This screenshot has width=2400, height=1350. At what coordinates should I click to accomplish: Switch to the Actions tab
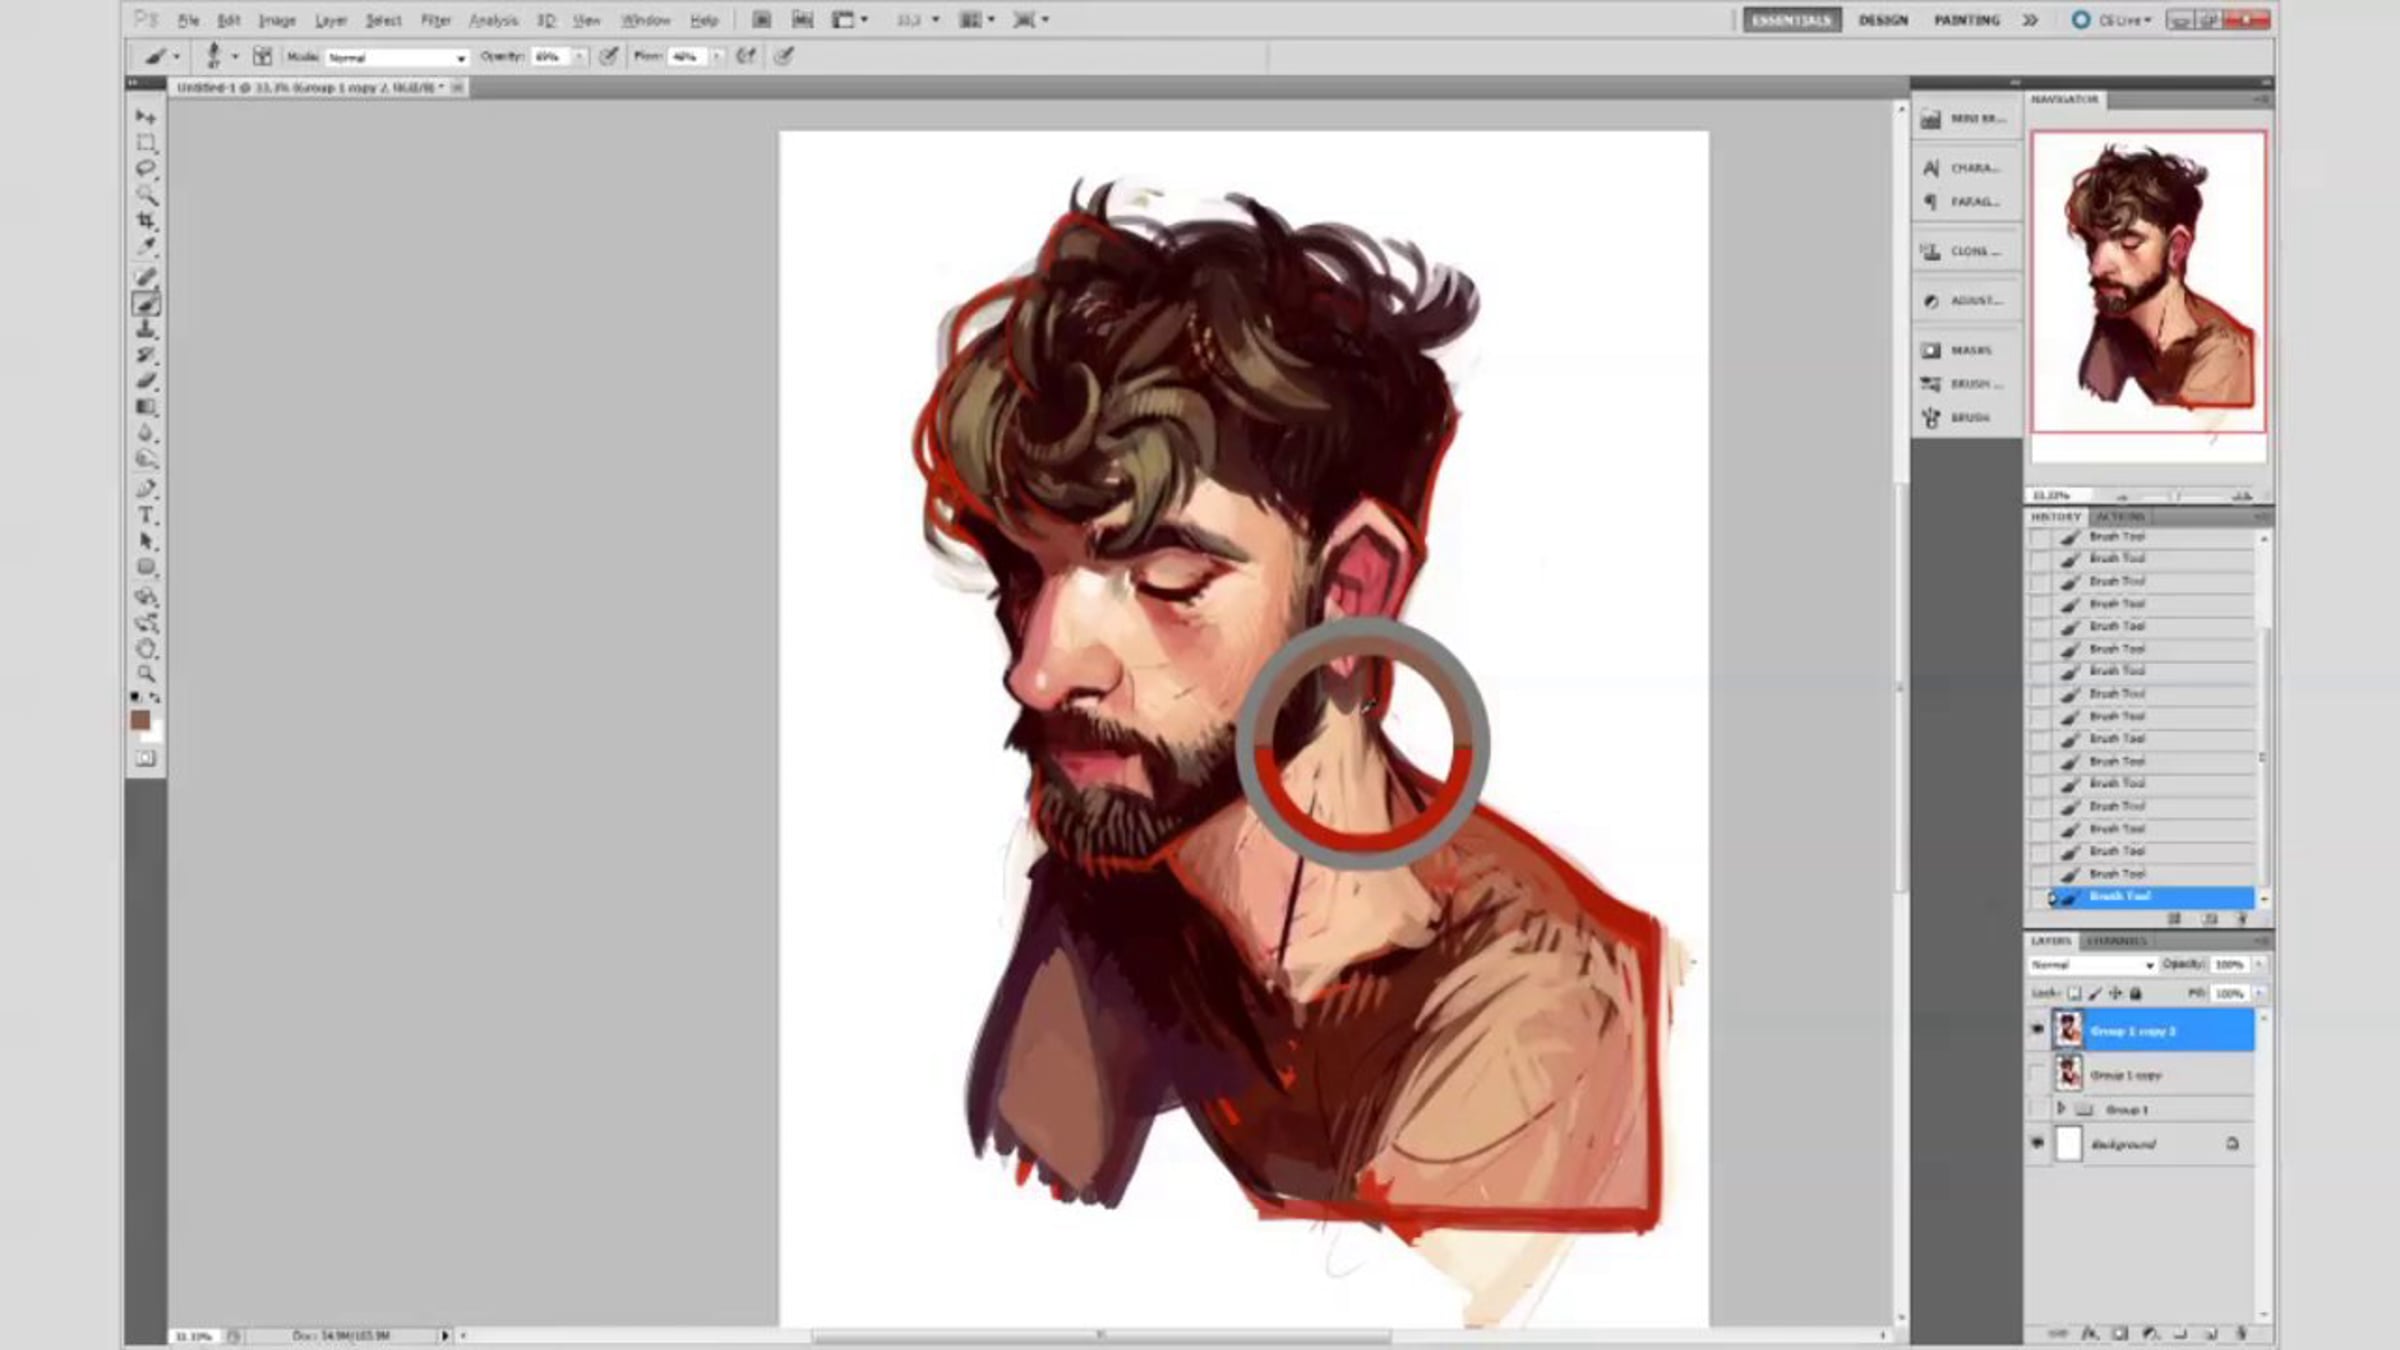[x=2120, y=517]
